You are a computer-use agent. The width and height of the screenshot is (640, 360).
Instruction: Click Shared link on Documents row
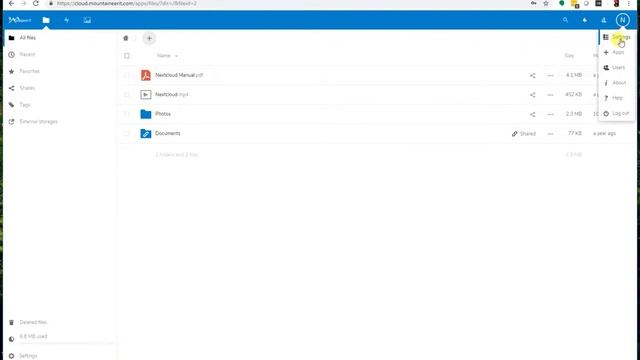coord(524,133)
